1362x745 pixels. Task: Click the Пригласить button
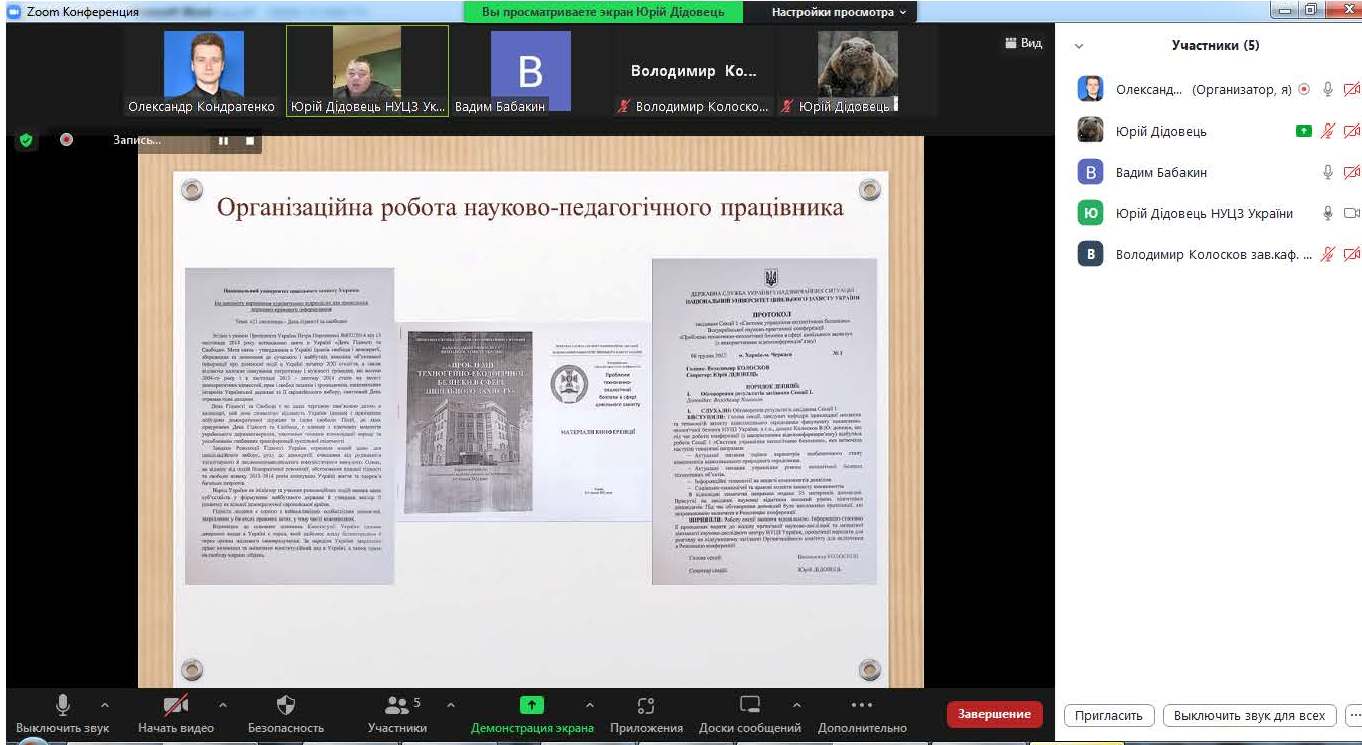[x=1109, y=715]
